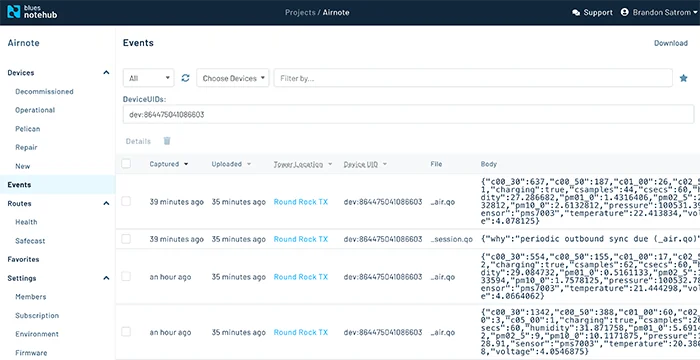Viewport: 700px width, 360px height.
Task: Star the current filter as favorite
Action: [683, 78]
